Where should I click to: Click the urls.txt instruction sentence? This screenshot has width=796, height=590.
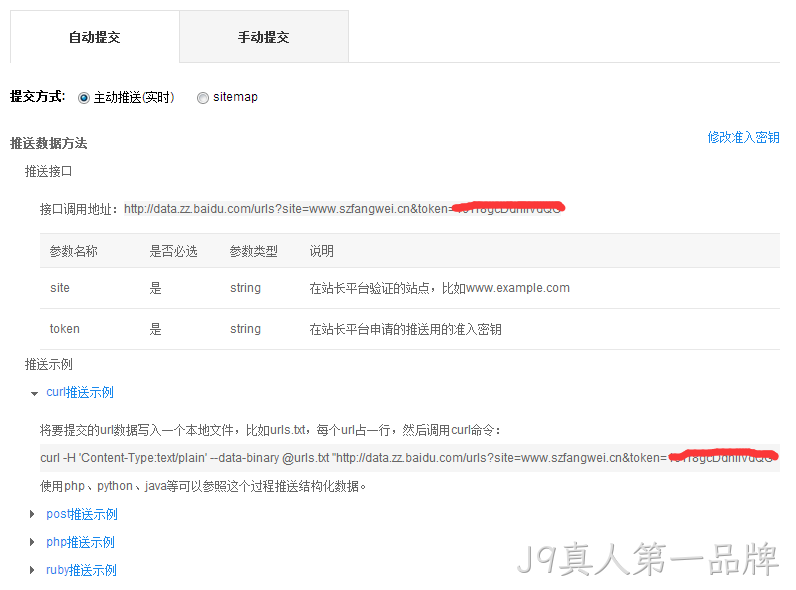coord(271,430)
